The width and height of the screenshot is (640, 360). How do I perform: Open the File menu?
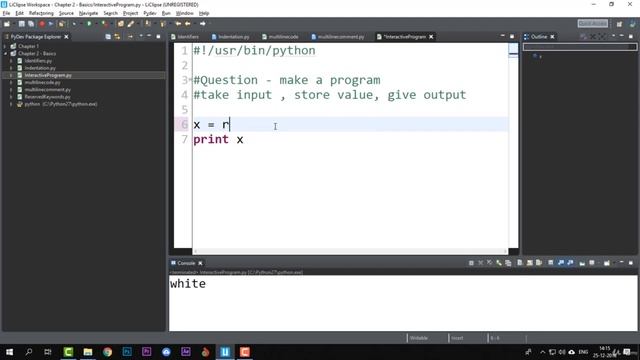coord(6,13)
